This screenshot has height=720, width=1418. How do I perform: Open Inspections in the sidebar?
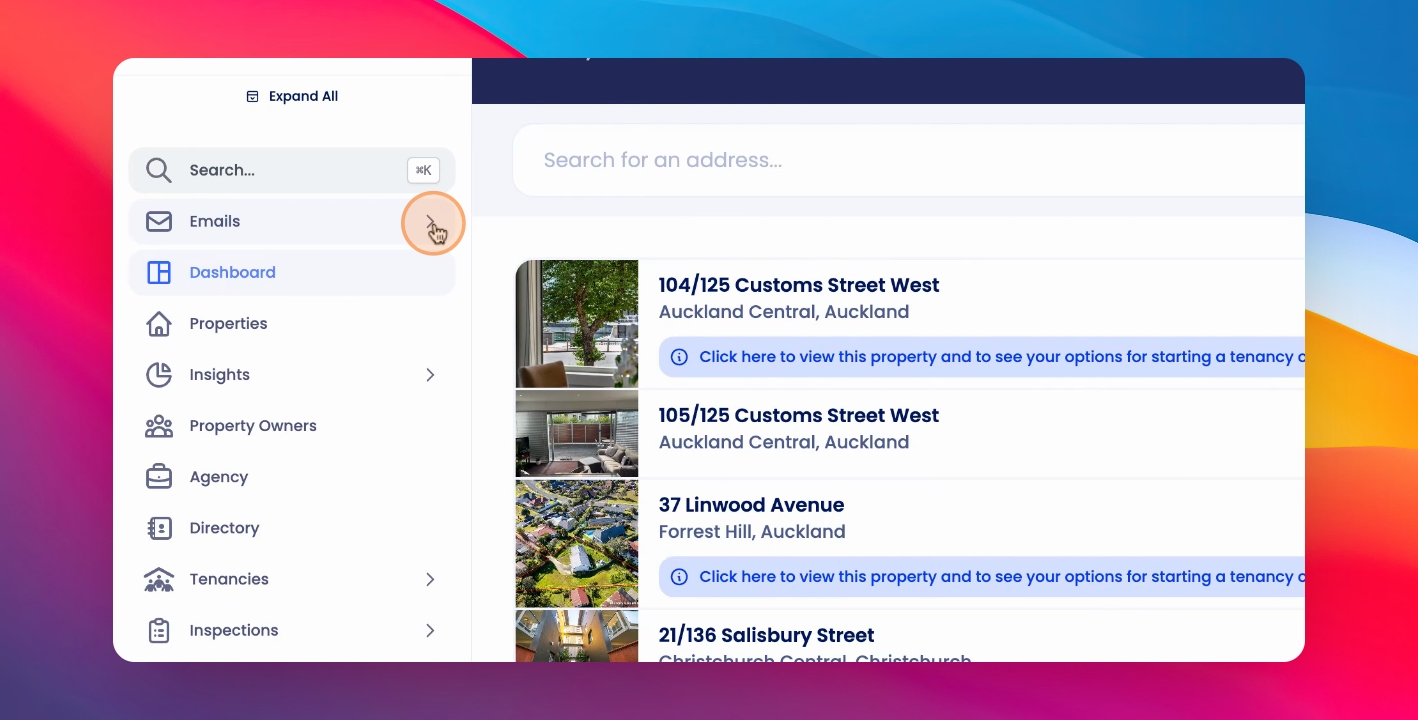(x=292, y=630)
